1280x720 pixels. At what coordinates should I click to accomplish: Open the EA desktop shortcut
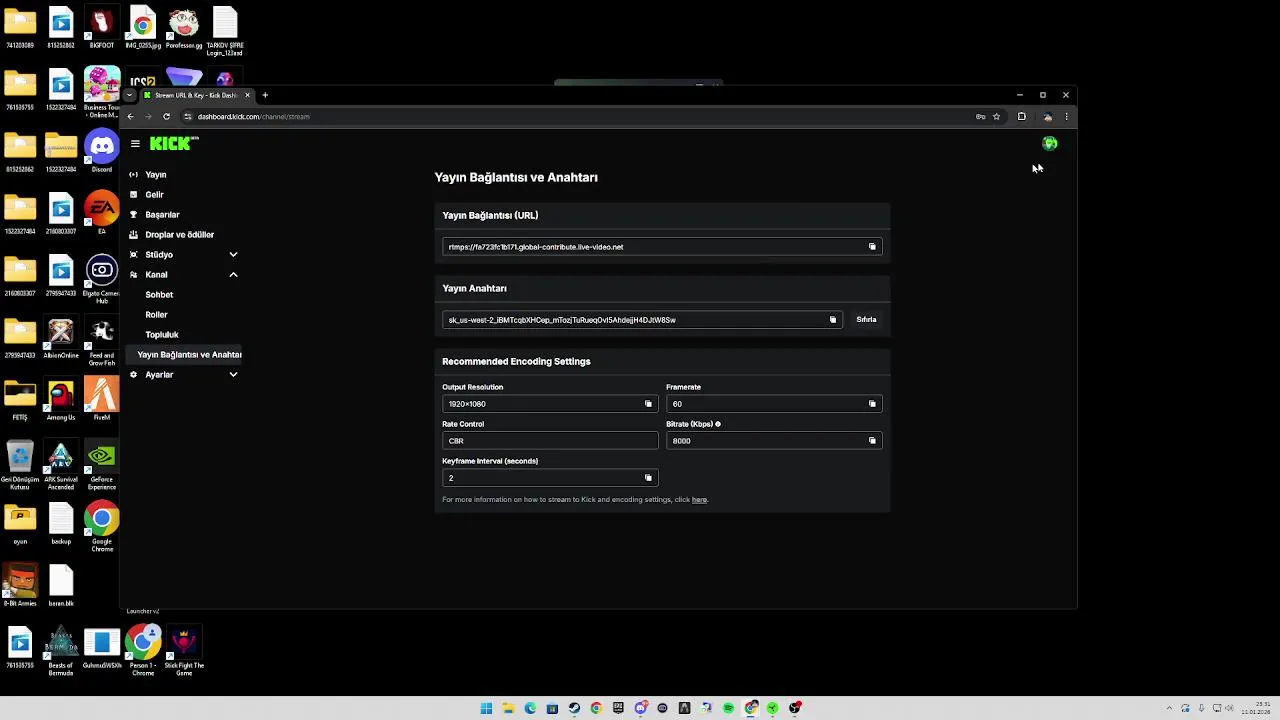(102, 212)
